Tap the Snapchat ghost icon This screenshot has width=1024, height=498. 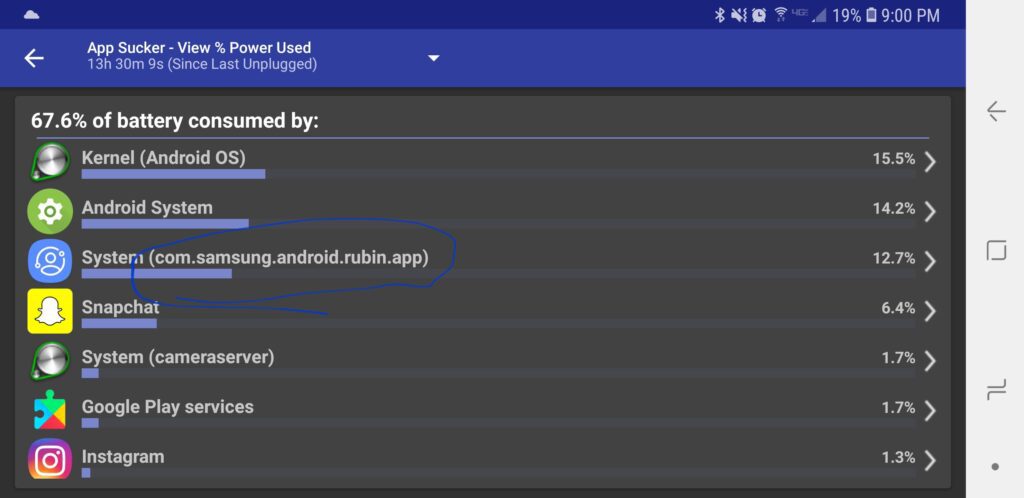click(x=50, y=311)
